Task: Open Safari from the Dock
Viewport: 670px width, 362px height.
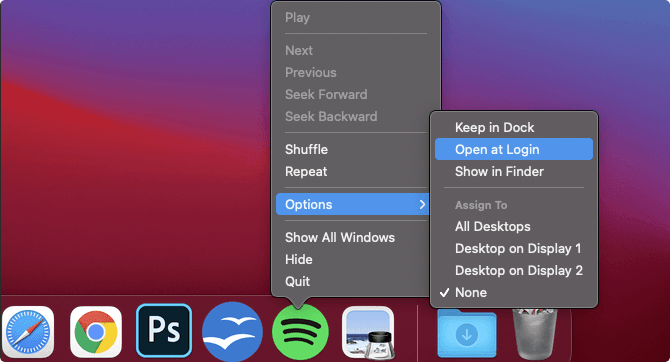Action: (28, 332)
